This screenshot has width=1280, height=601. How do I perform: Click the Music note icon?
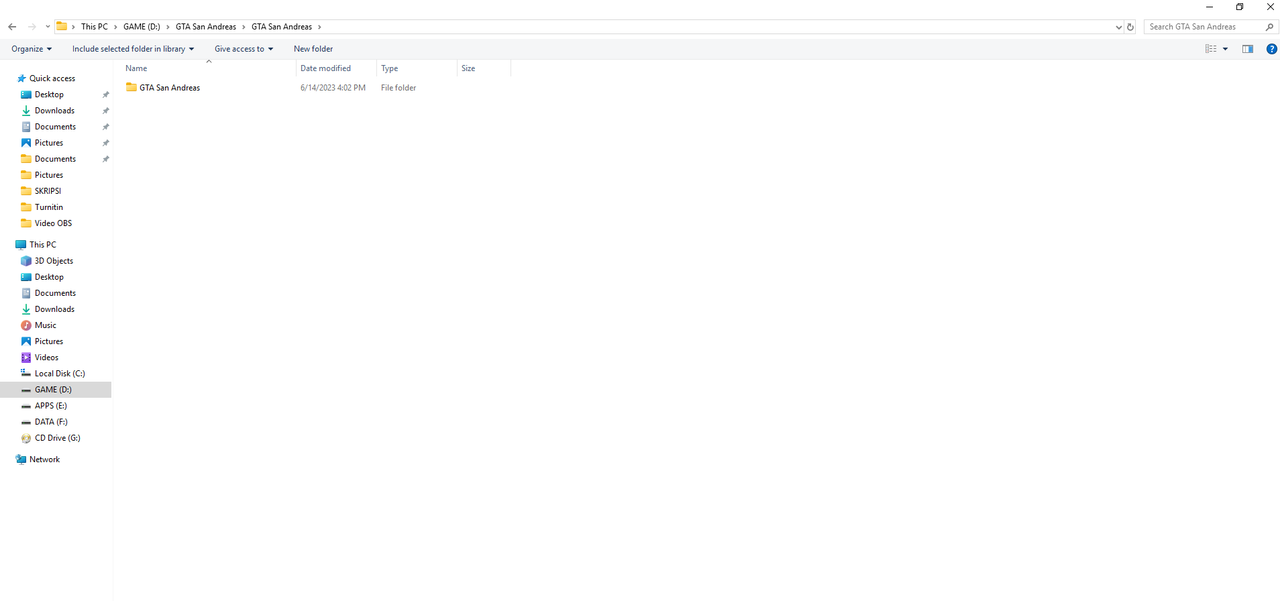26,325
